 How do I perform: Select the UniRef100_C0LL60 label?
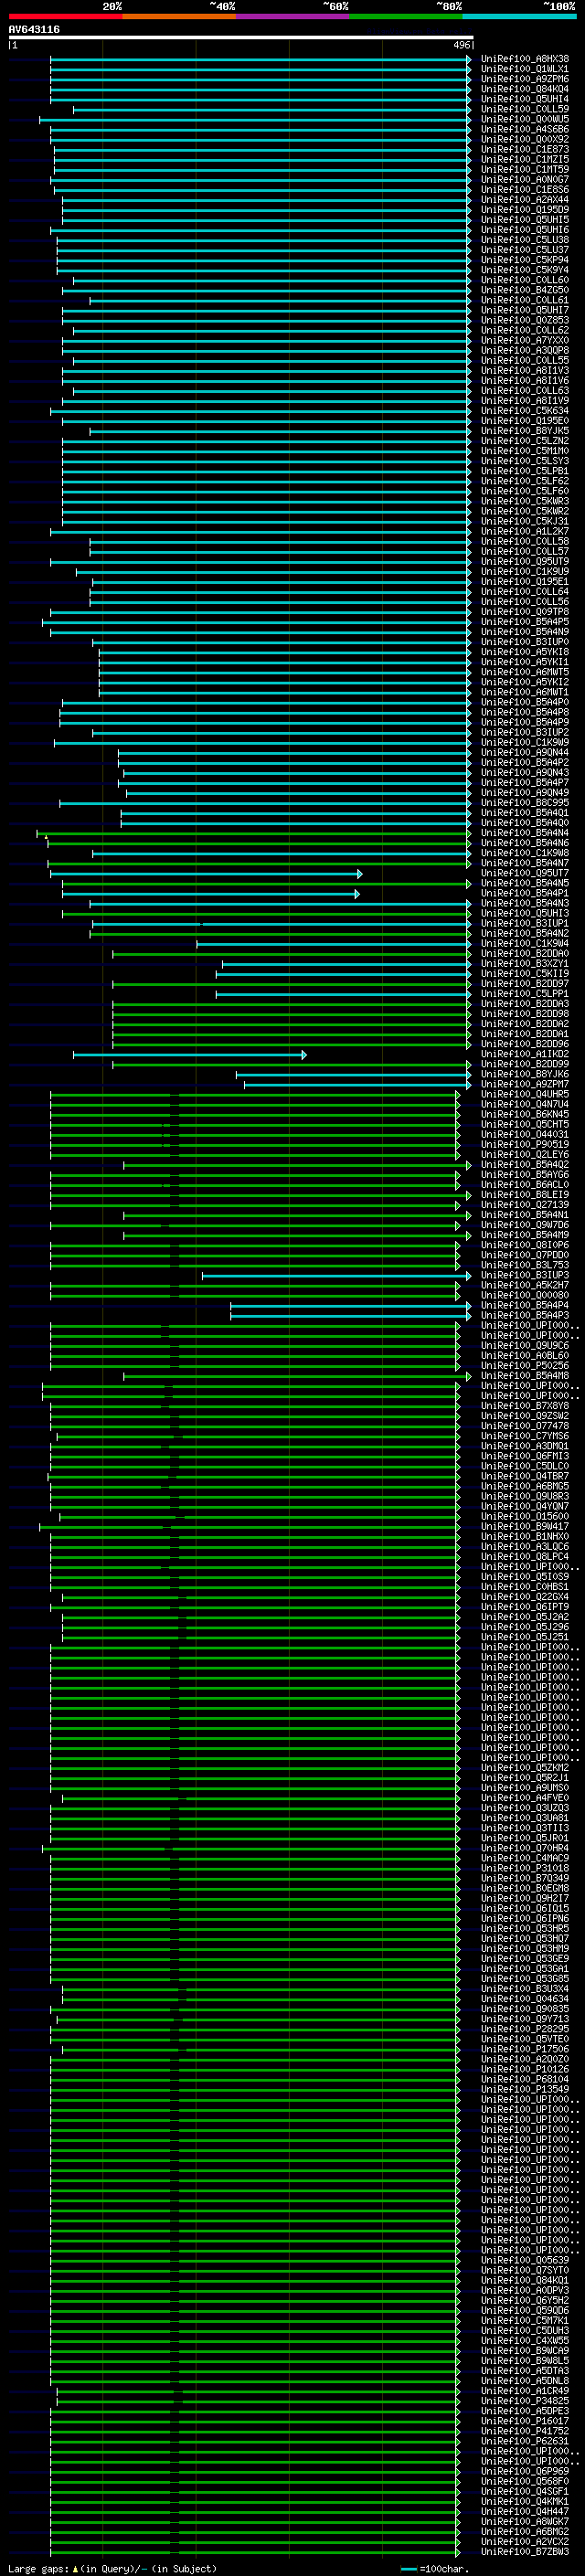coord(524,280)
